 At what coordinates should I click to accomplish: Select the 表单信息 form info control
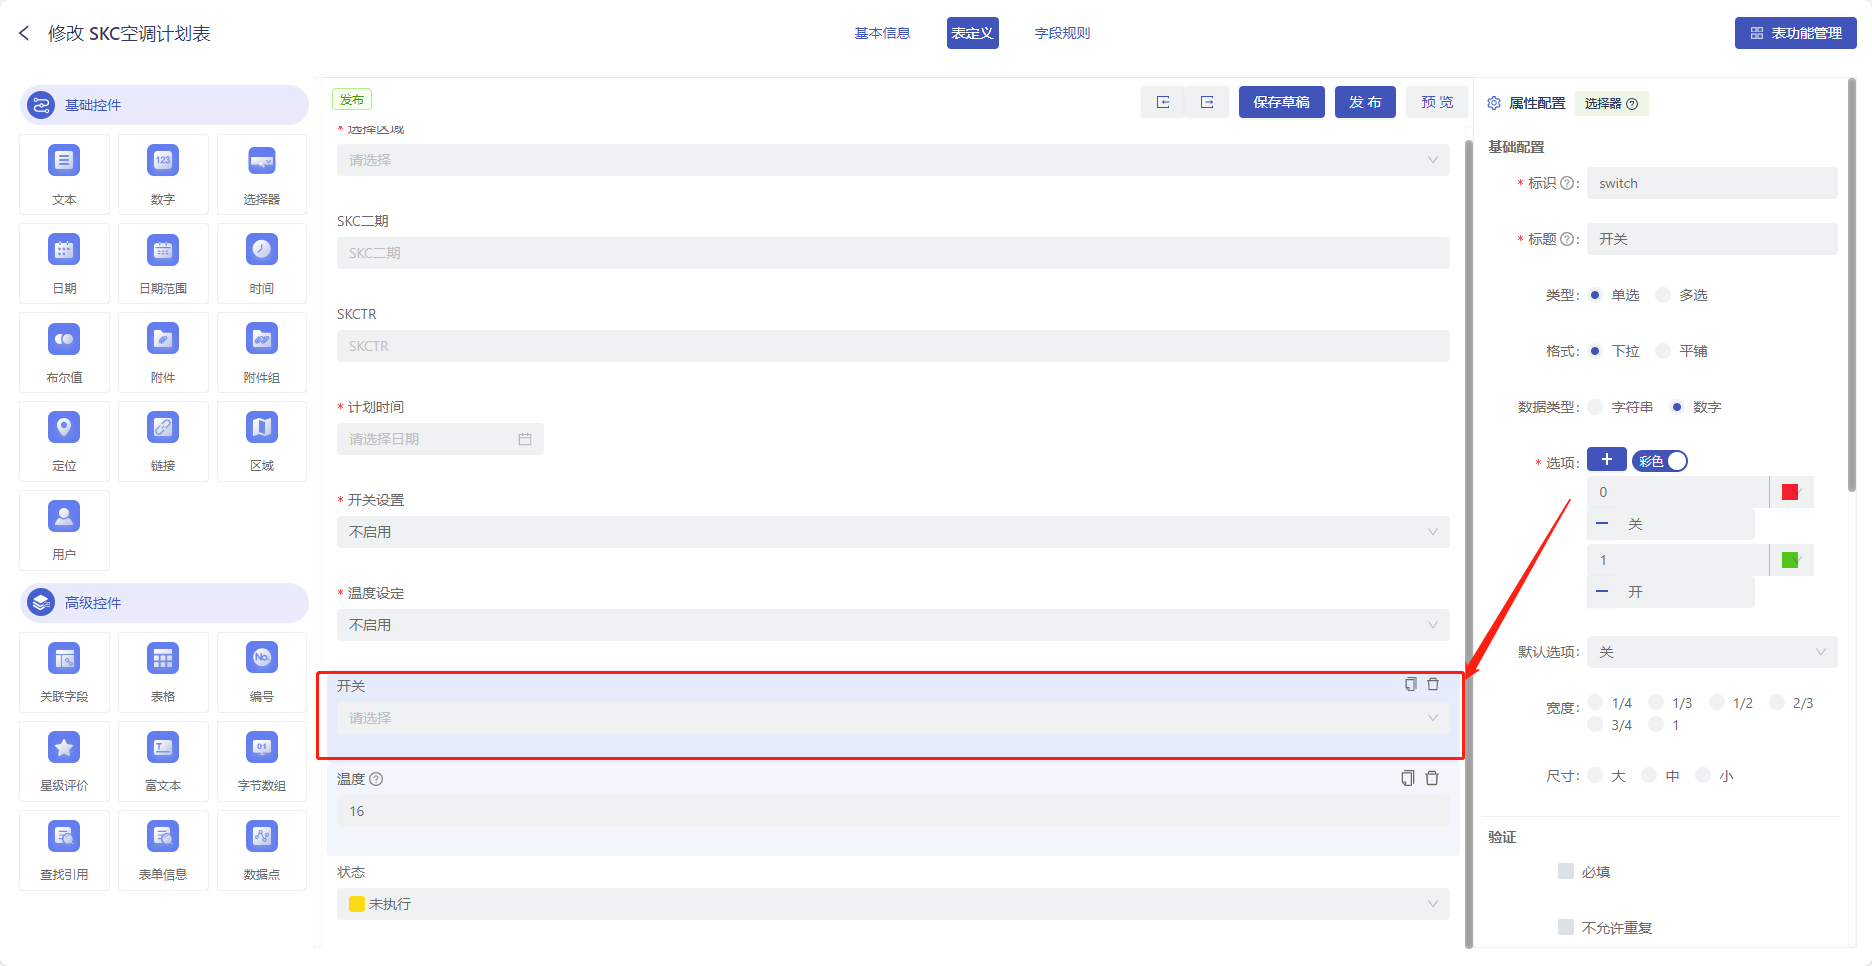click(163, 850)
